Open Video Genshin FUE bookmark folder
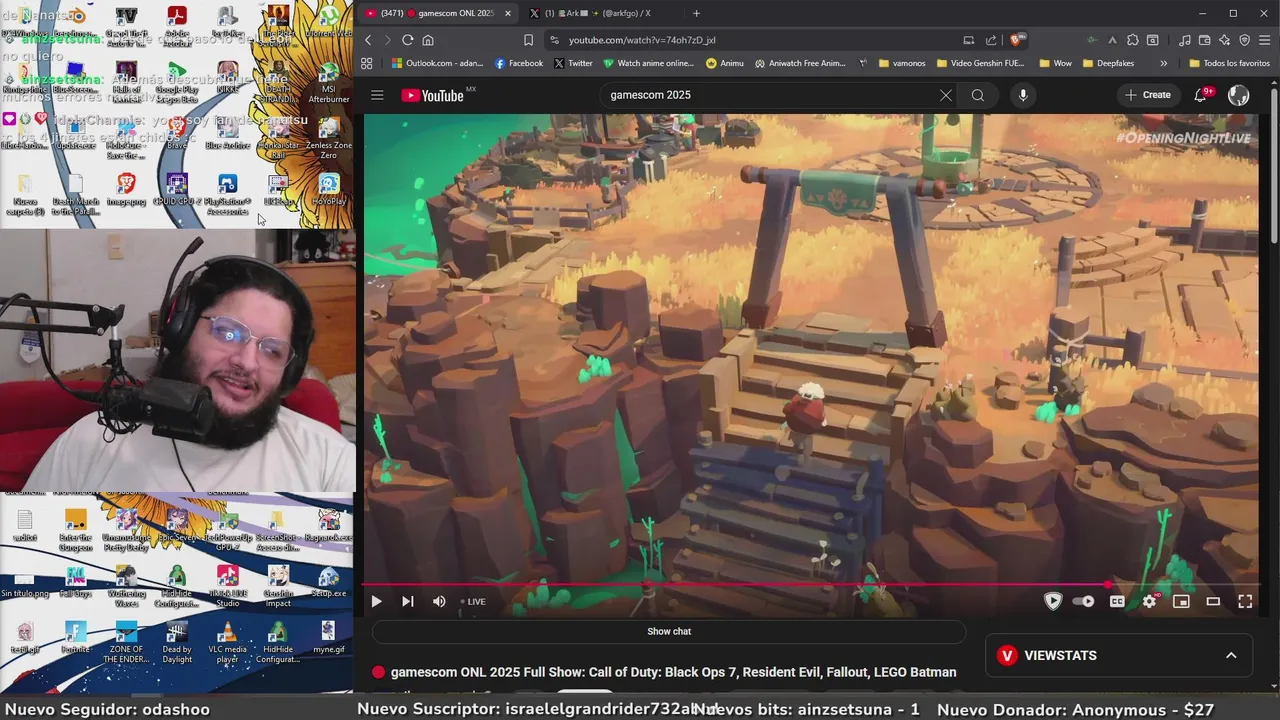This screenshot has height=720, width=1280. (x=982, y=63)
